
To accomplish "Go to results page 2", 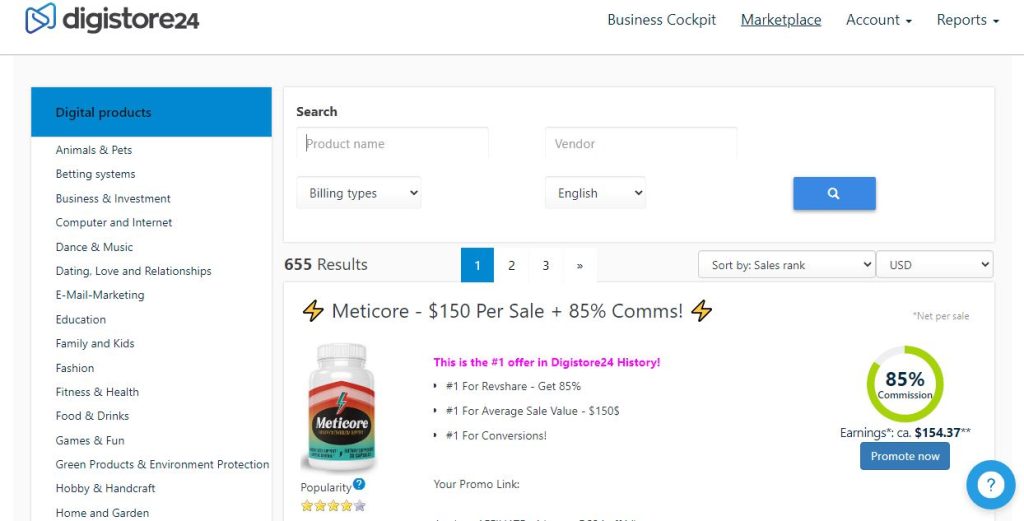I will (512, 265).
